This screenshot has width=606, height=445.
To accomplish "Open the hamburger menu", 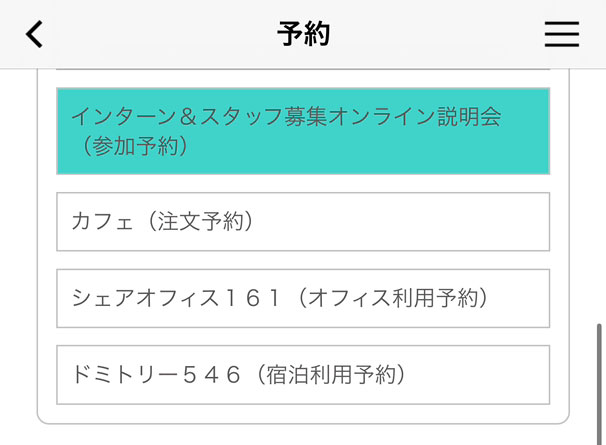I will point(561,35).
